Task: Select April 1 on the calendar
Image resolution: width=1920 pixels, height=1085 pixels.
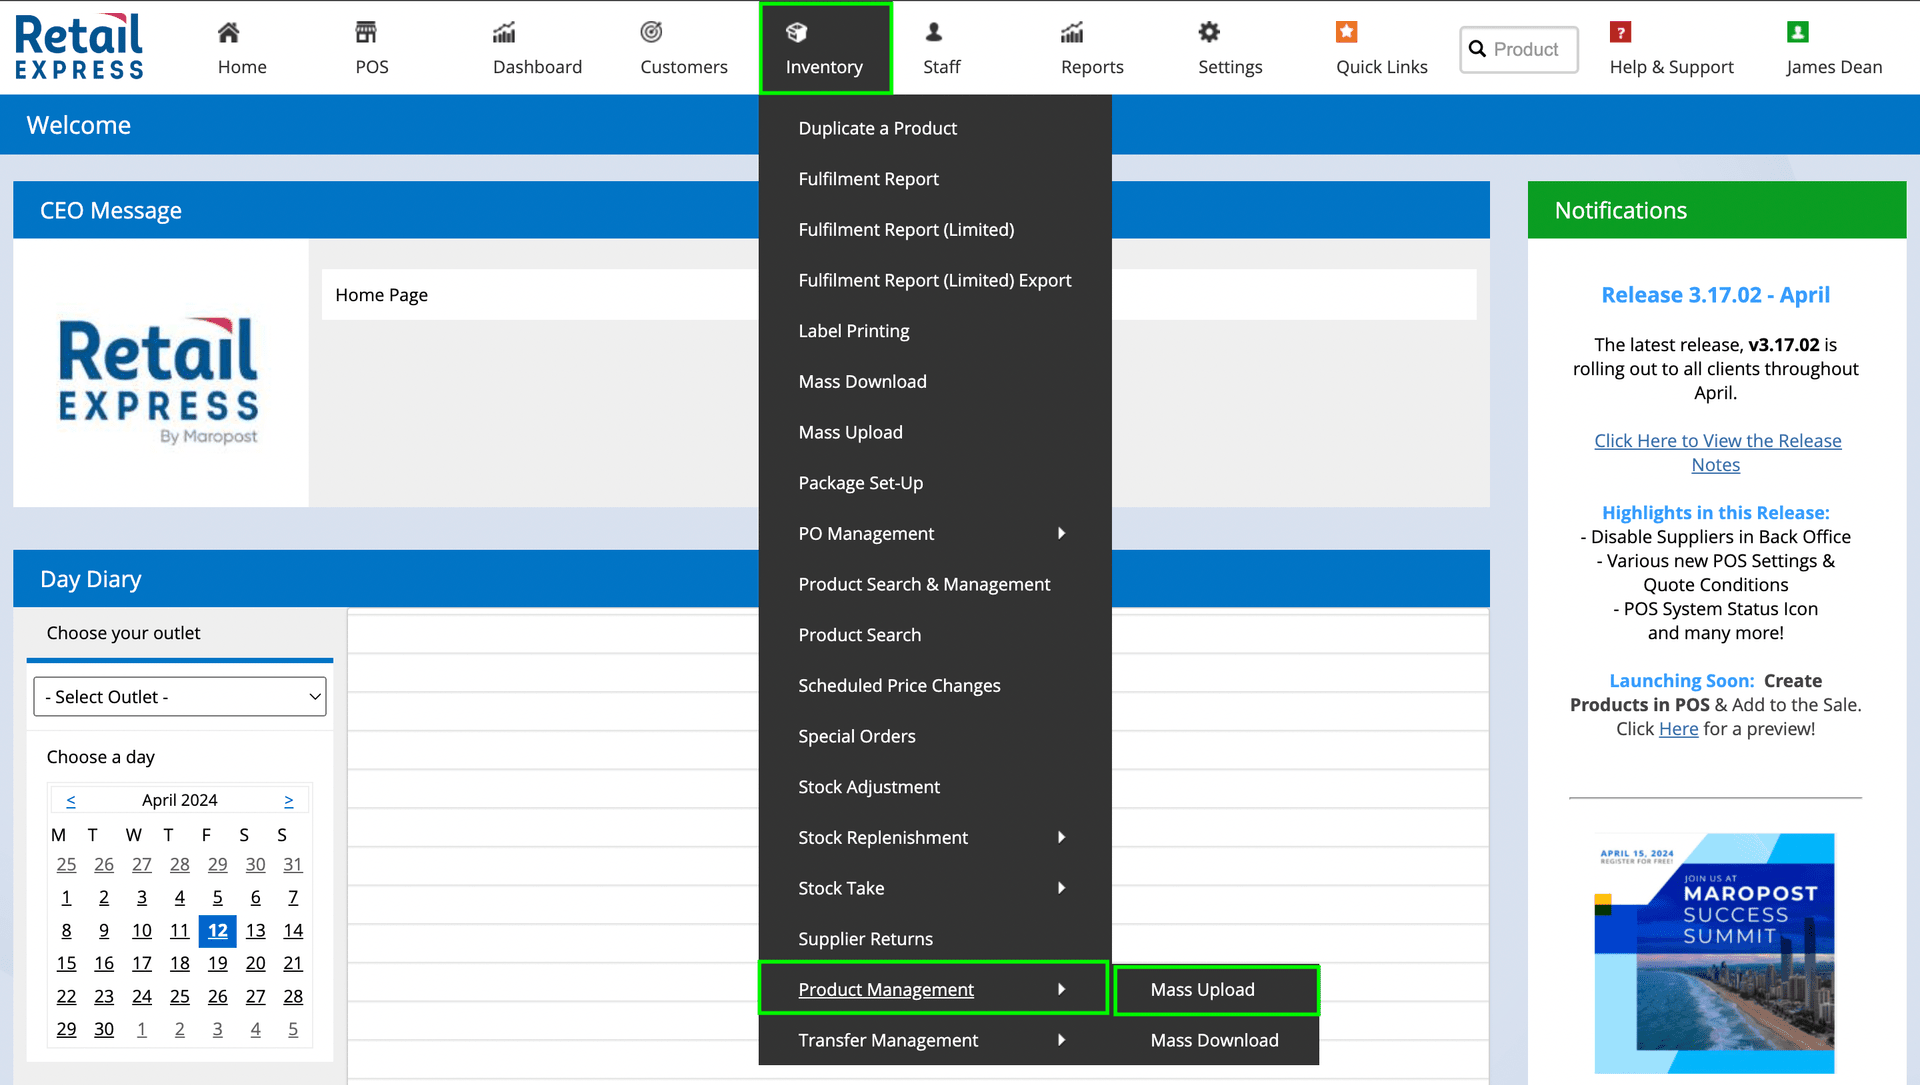Action: point(66,898)
